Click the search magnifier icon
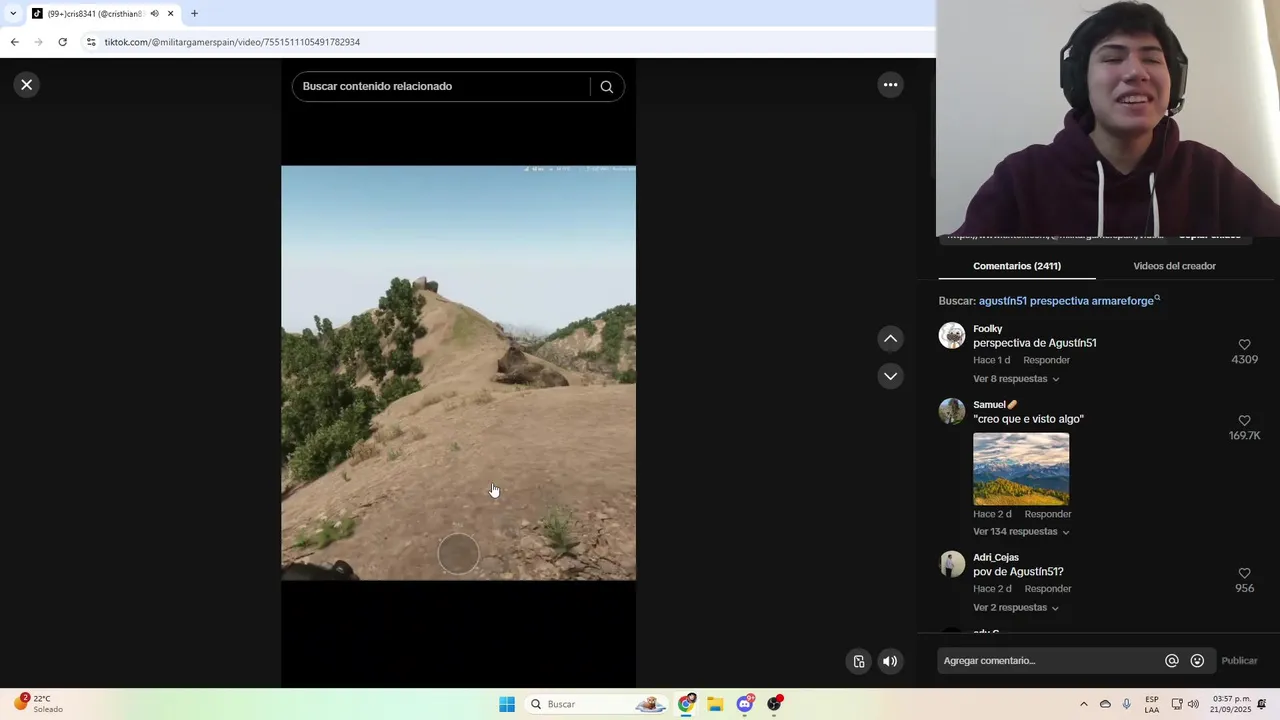Image resolution: width=1280 pixels, height=720 pixels. [606, 87]
